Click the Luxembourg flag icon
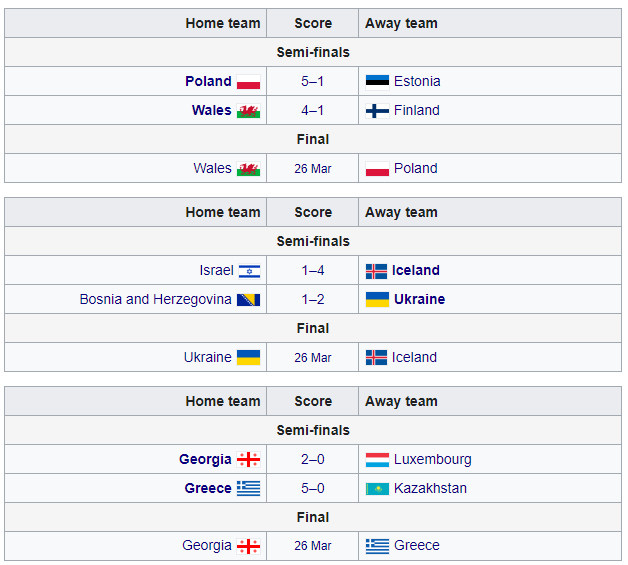 point(377,460)
